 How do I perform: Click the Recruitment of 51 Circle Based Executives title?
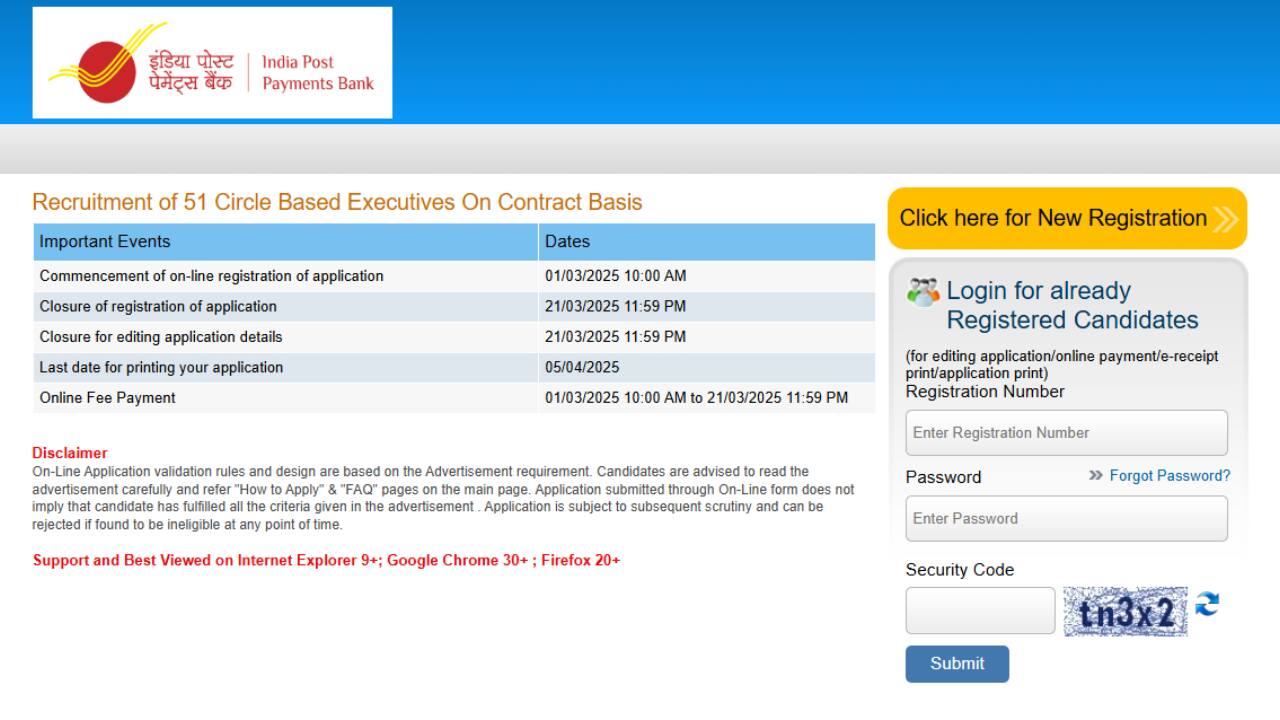337,202
